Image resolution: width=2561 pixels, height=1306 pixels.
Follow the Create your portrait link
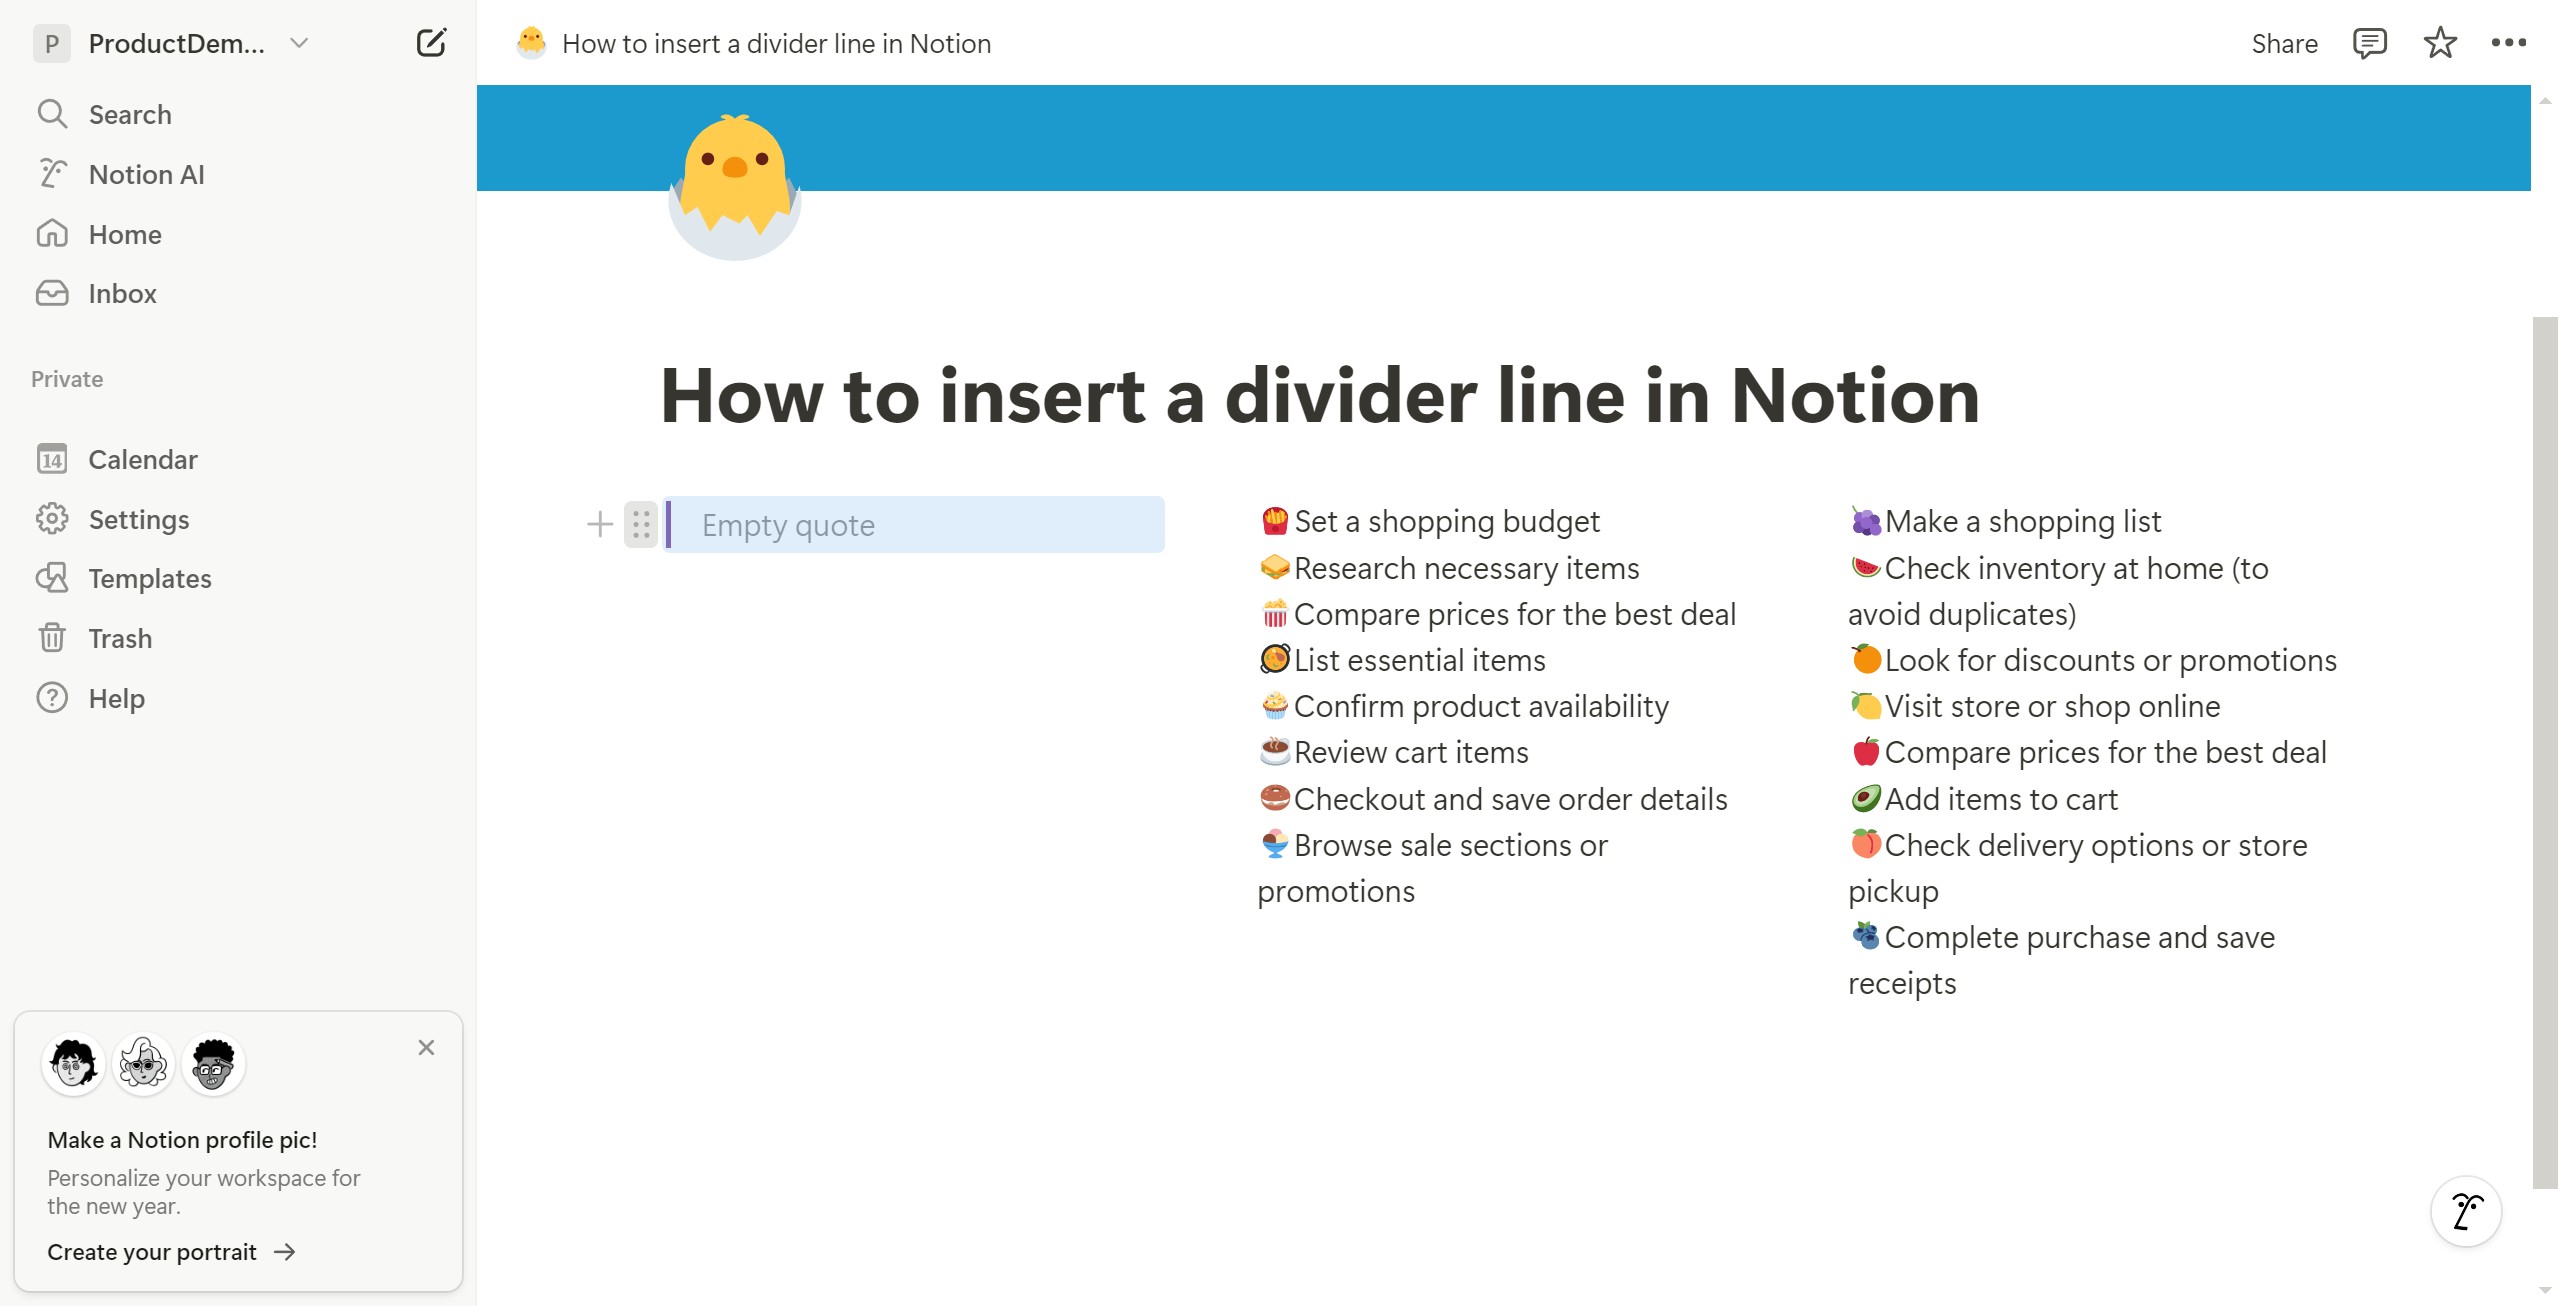coord(171,1252)
